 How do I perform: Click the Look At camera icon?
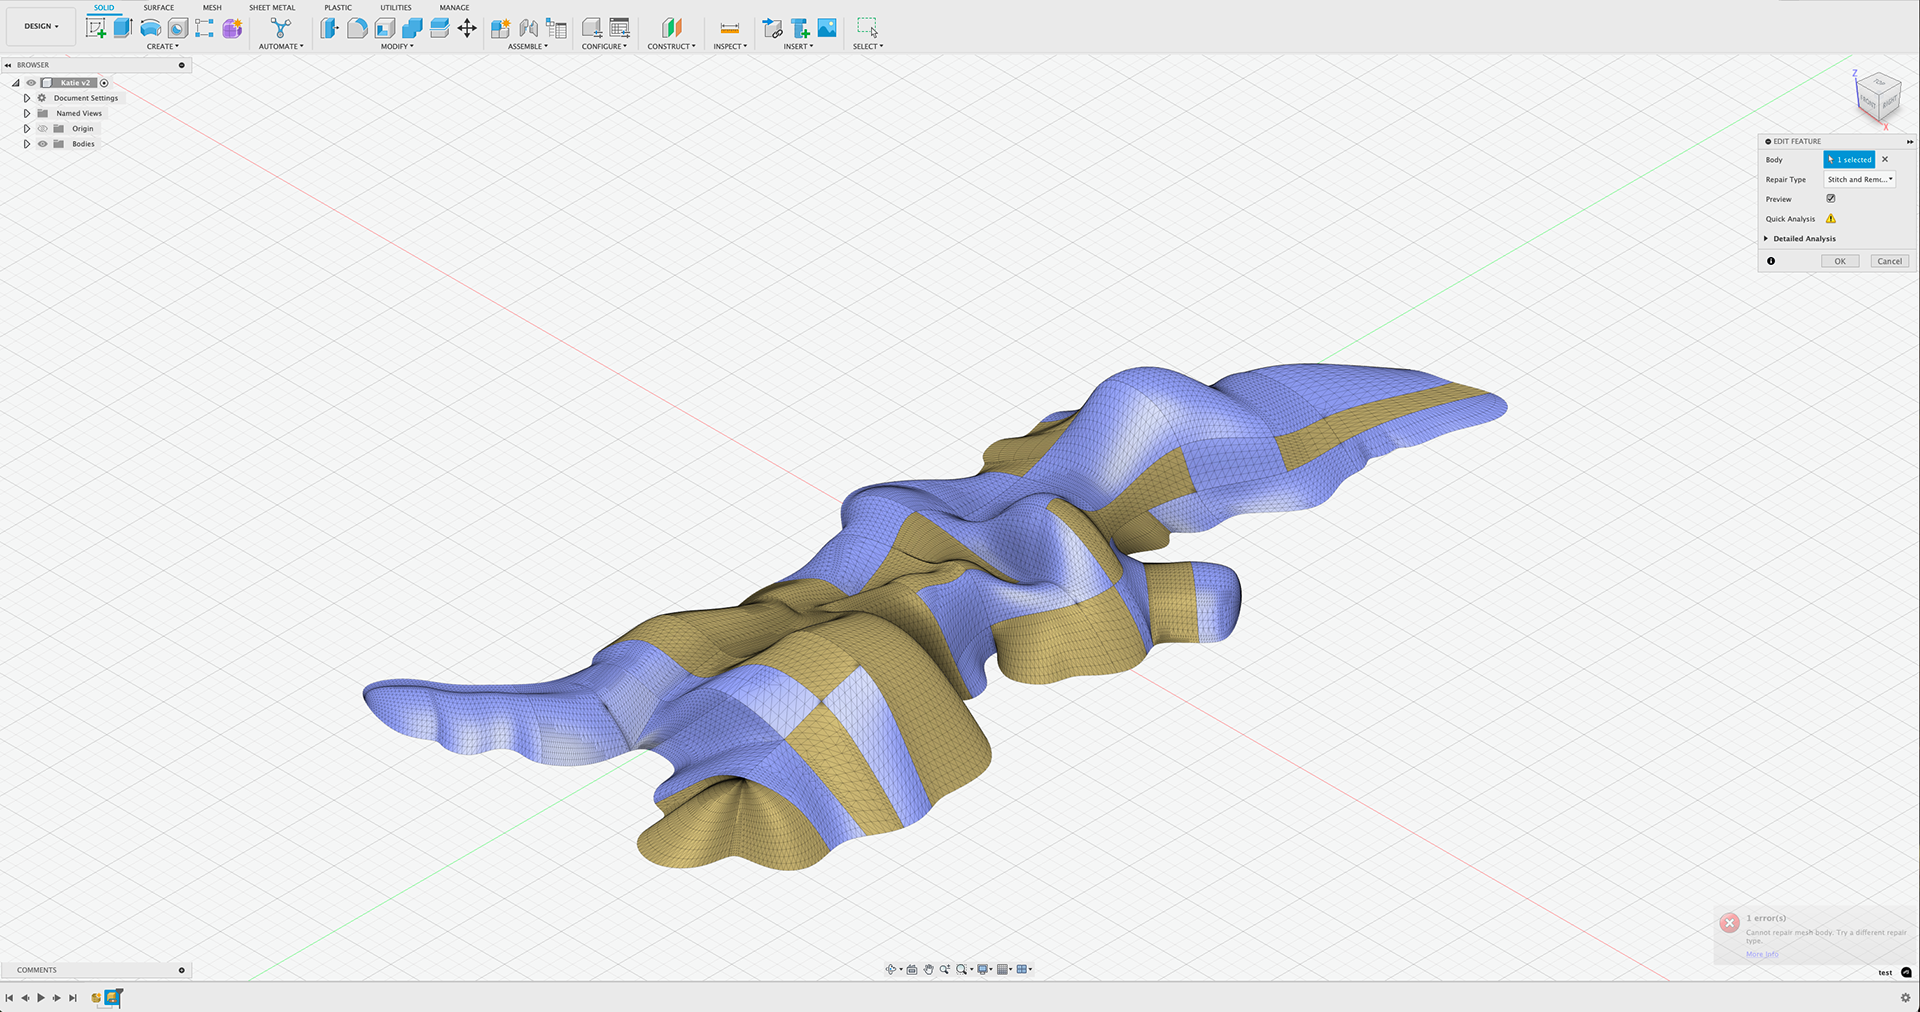(912, 969)
